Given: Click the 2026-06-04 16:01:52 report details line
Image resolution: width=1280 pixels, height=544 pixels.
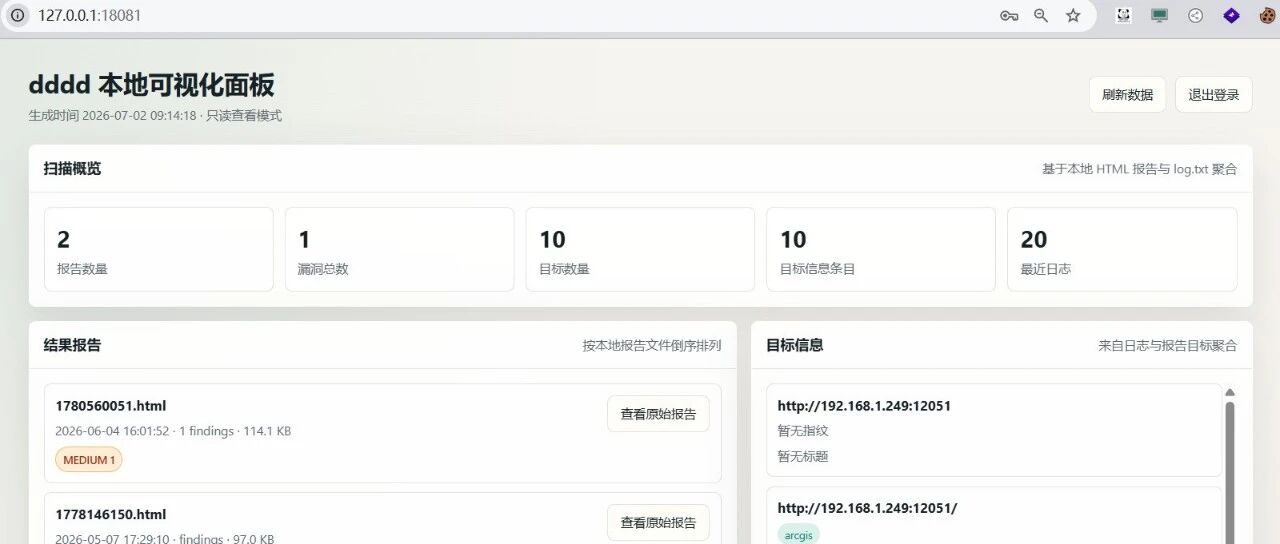Looking at the screenshot, I should click(173, 431).
